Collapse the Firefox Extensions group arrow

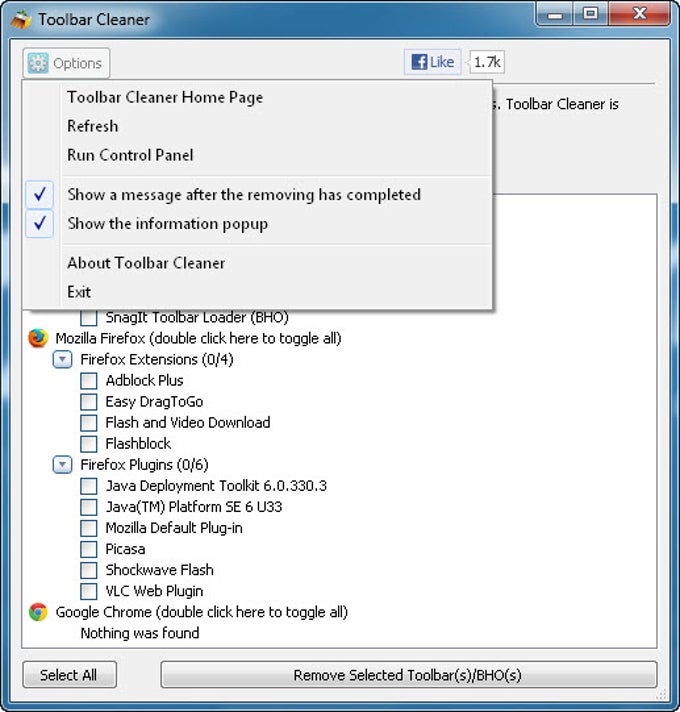point(62,360)
